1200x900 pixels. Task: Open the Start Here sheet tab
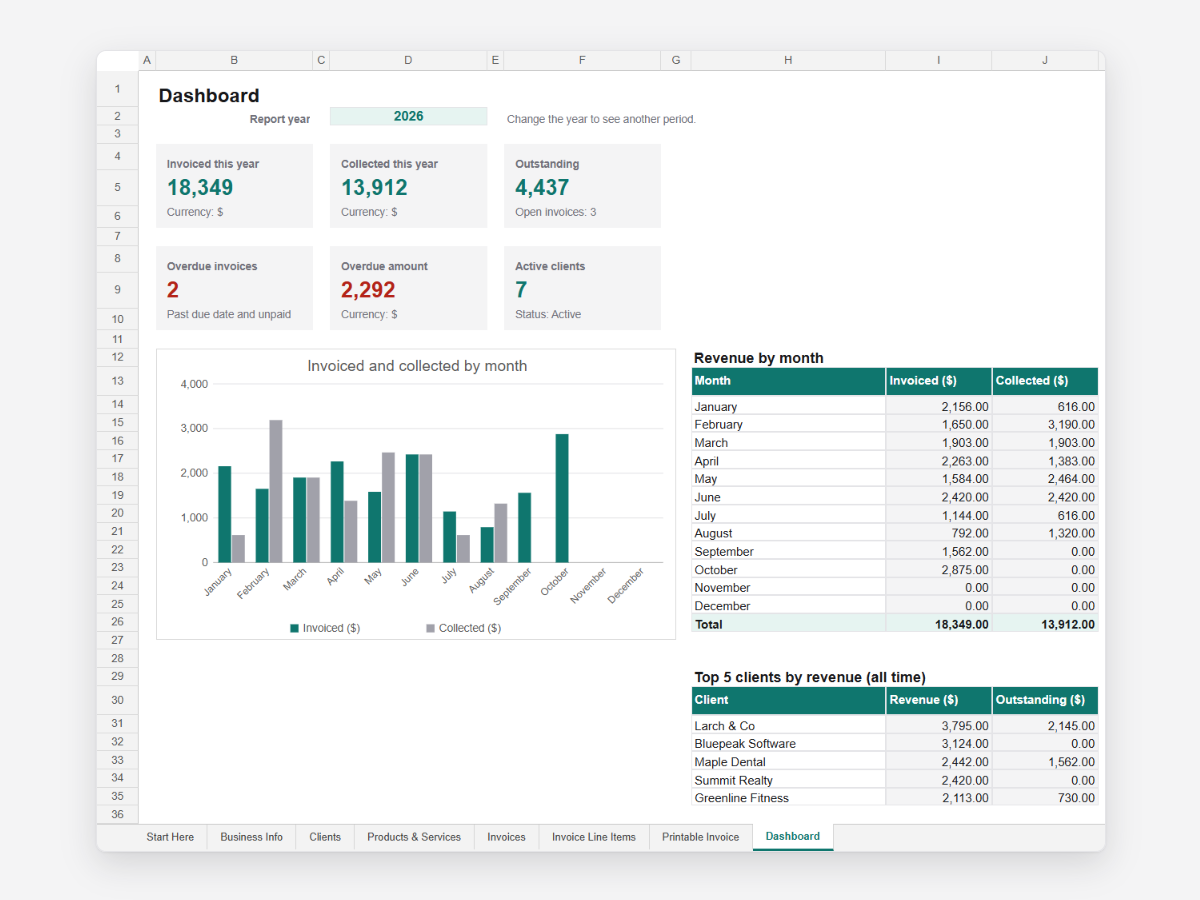(x=170, y=837)
